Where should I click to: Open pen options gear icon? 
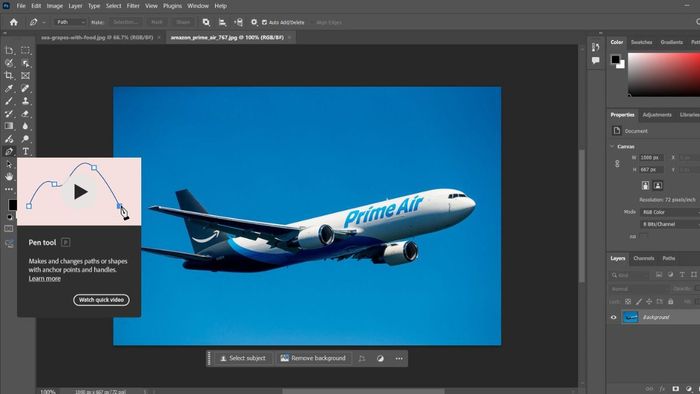254,22
